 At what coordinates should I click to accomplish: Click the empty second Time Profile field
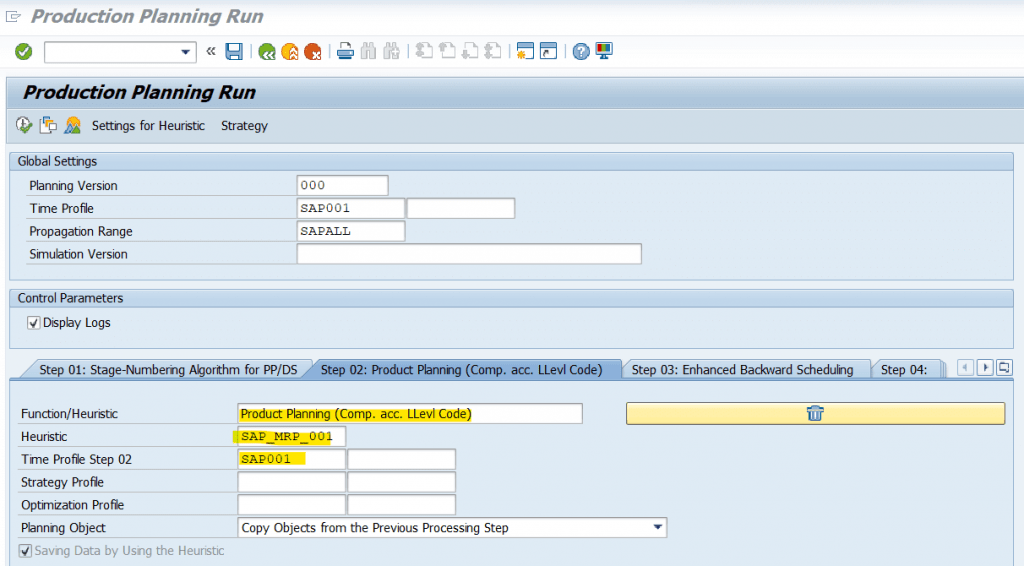[x=460, y=208]
